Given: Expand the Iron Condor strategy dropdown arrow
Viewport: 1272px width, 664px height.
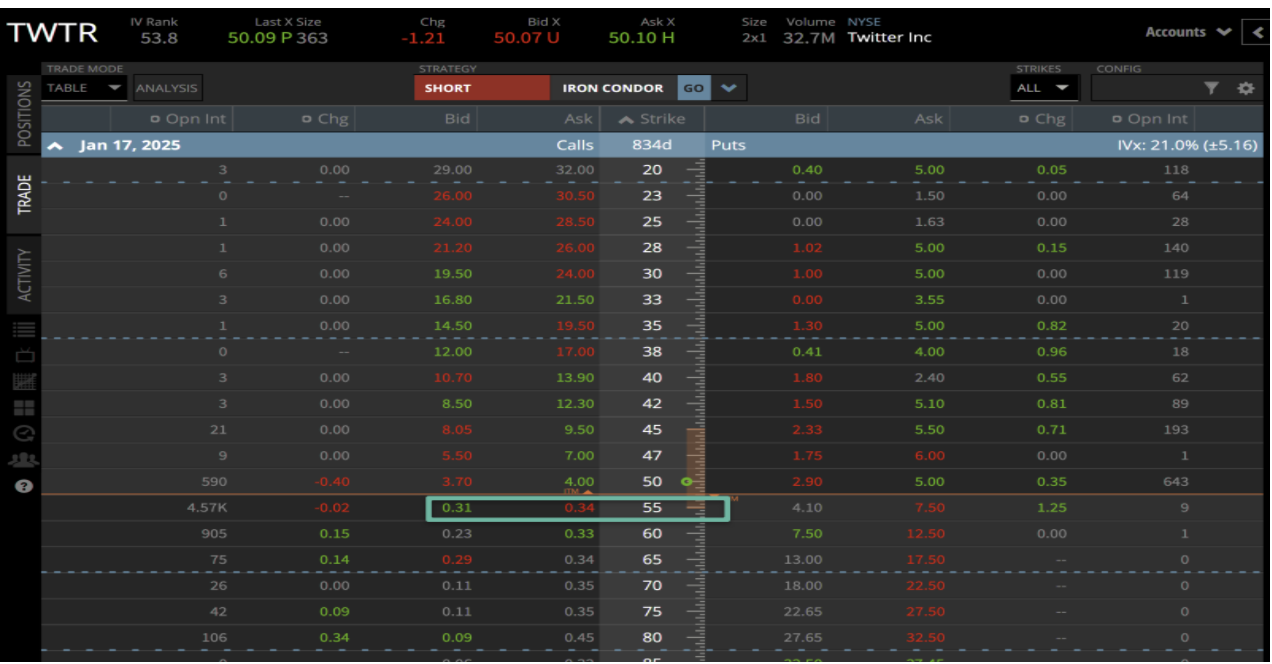Looking at the screenshot, I should click(728, 88).
